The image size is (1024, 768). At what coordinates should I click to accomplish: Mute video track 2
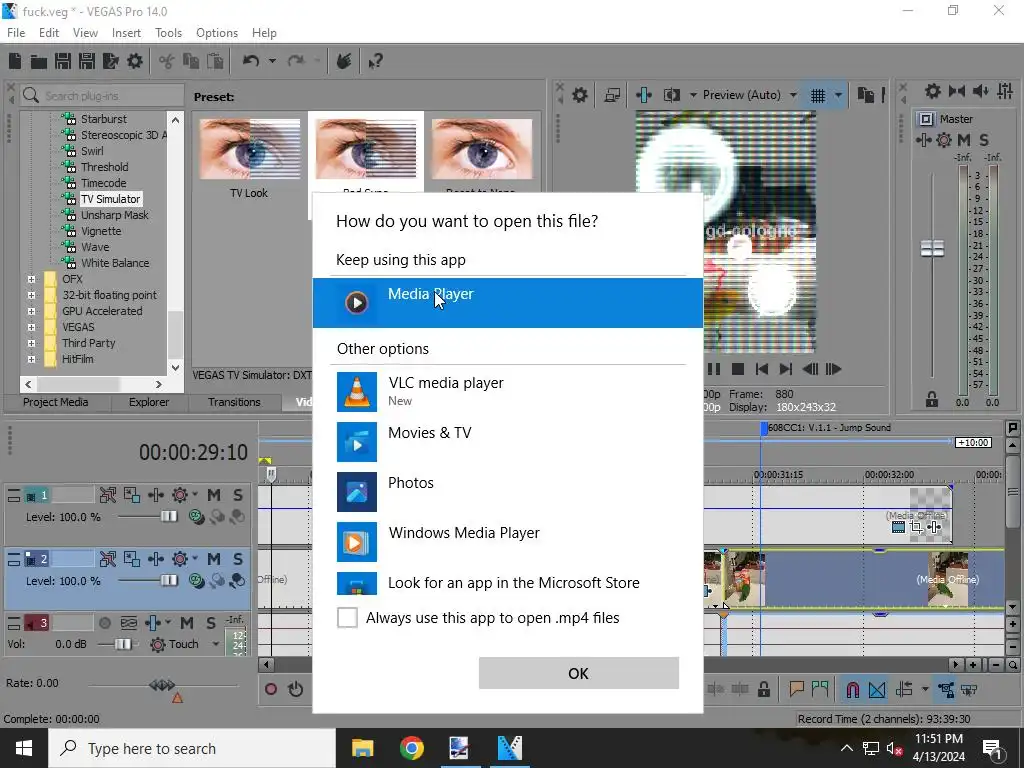(214, 559)
